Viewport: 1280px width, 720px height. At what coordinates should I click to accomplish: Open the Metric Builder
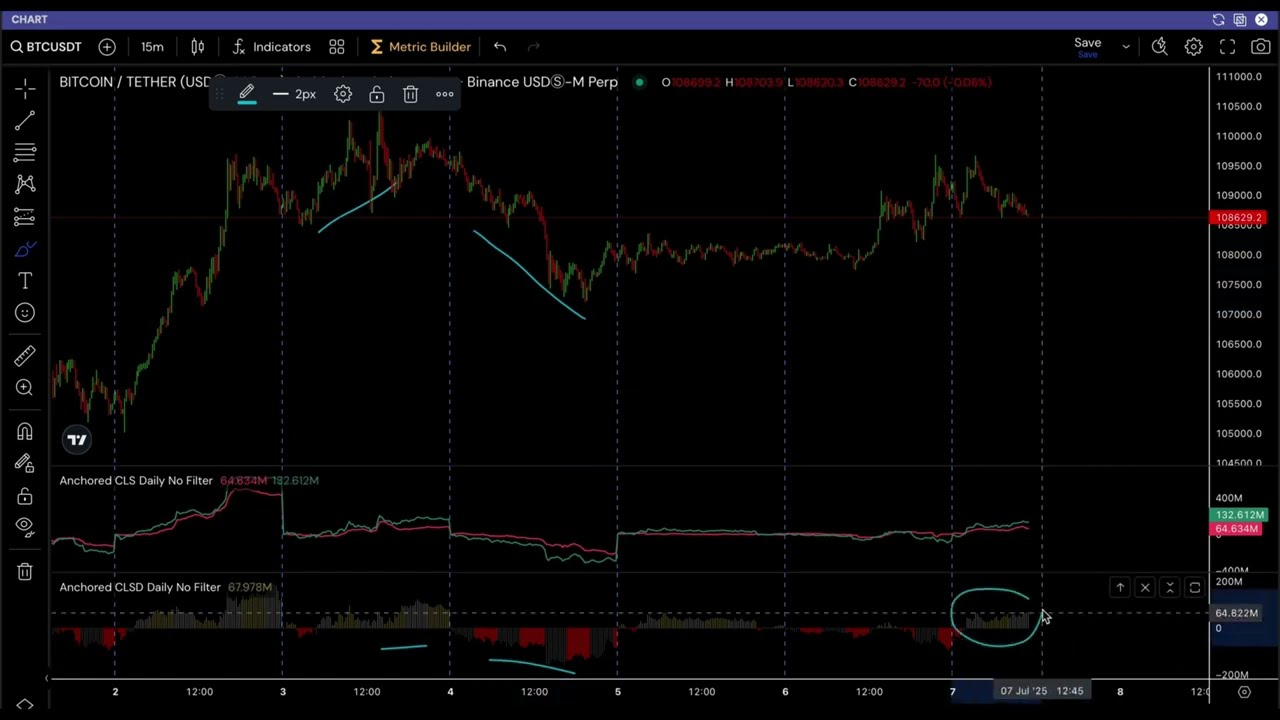tap(420, 47)
